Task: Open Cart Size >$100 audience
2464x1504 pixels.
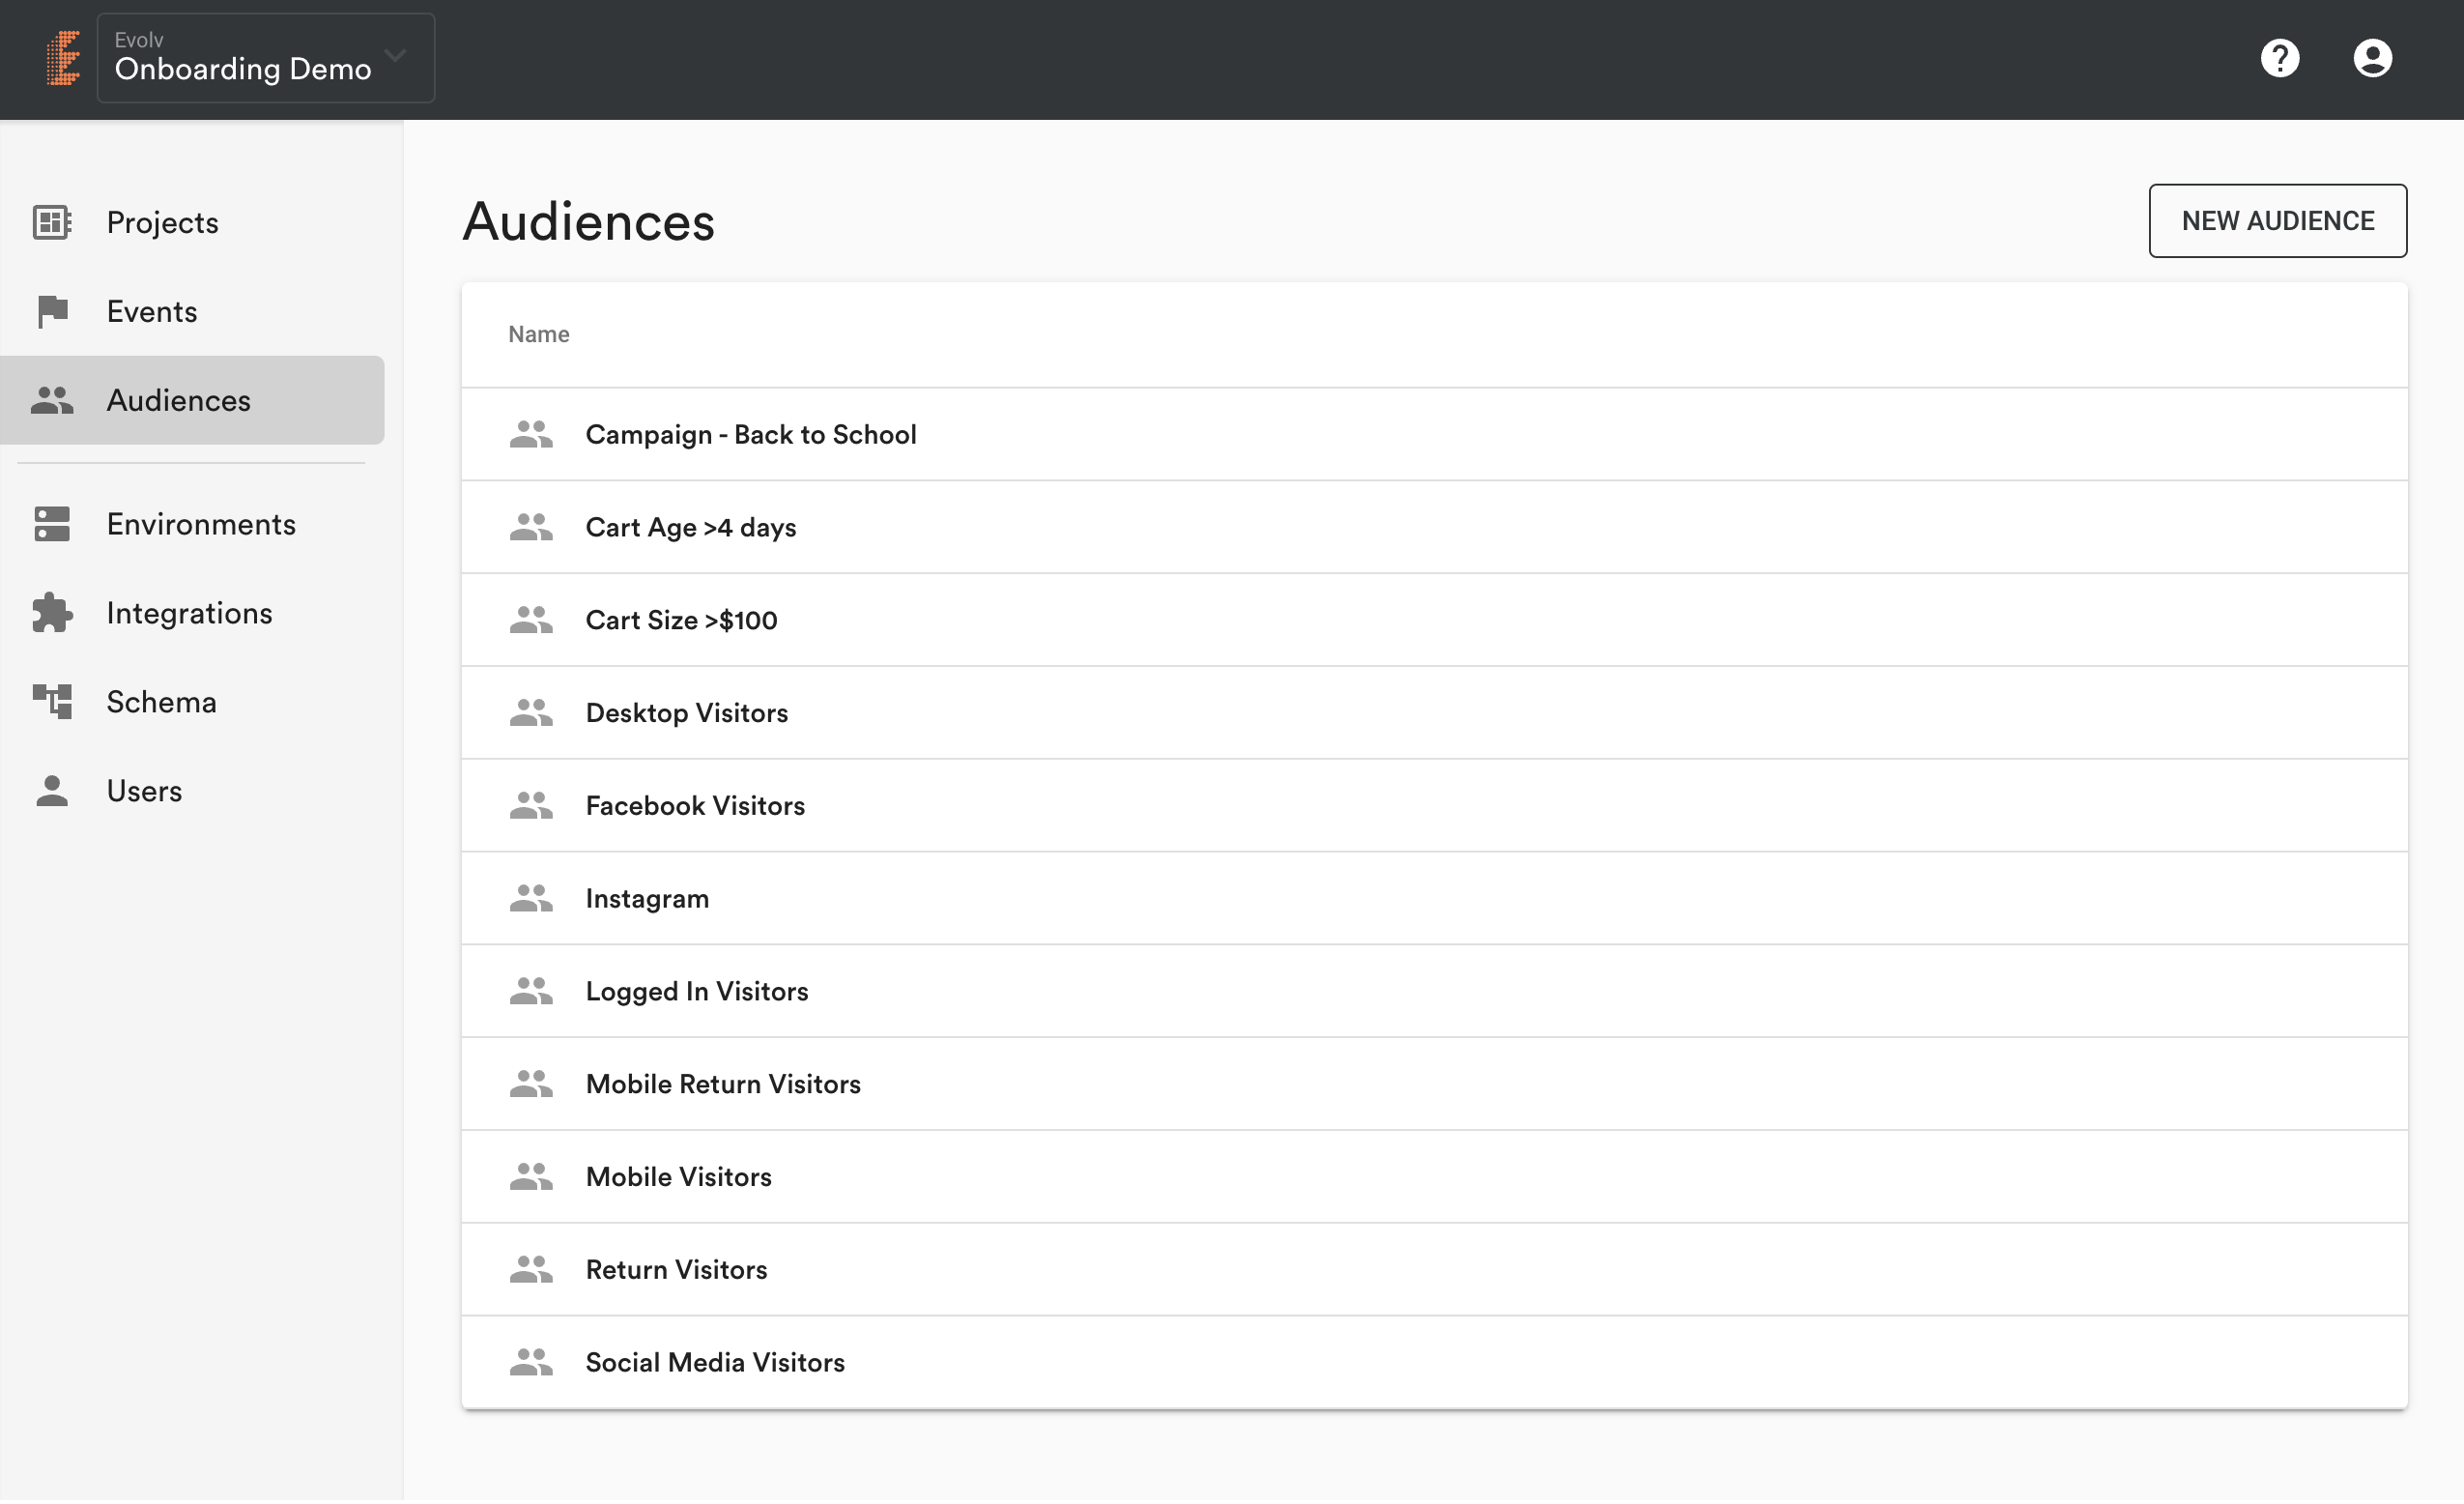Action: coord(682,621)
